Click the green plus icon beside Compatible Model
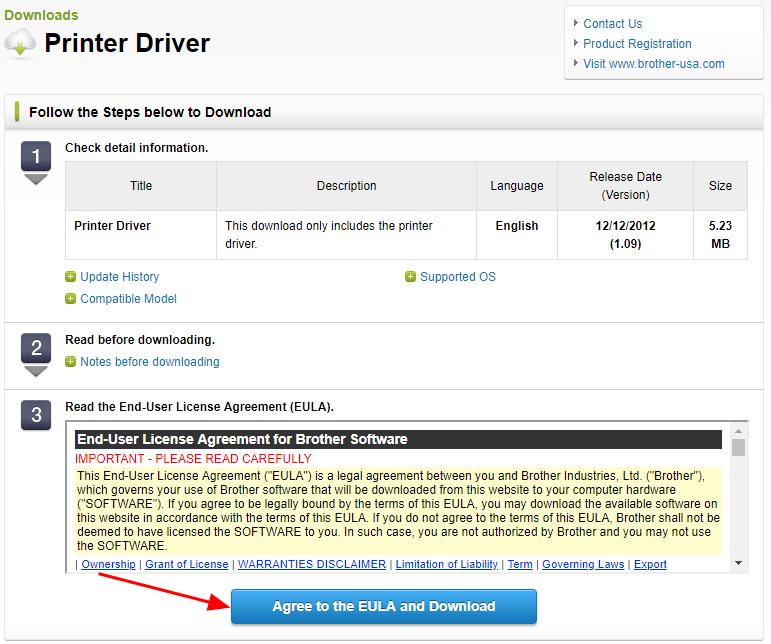771x644 pixels. tap(70, 299)
